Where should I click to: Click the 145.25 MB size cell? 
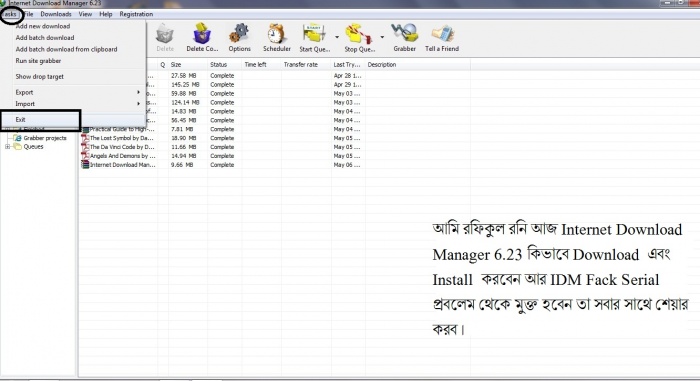click(x=185, y=85)
